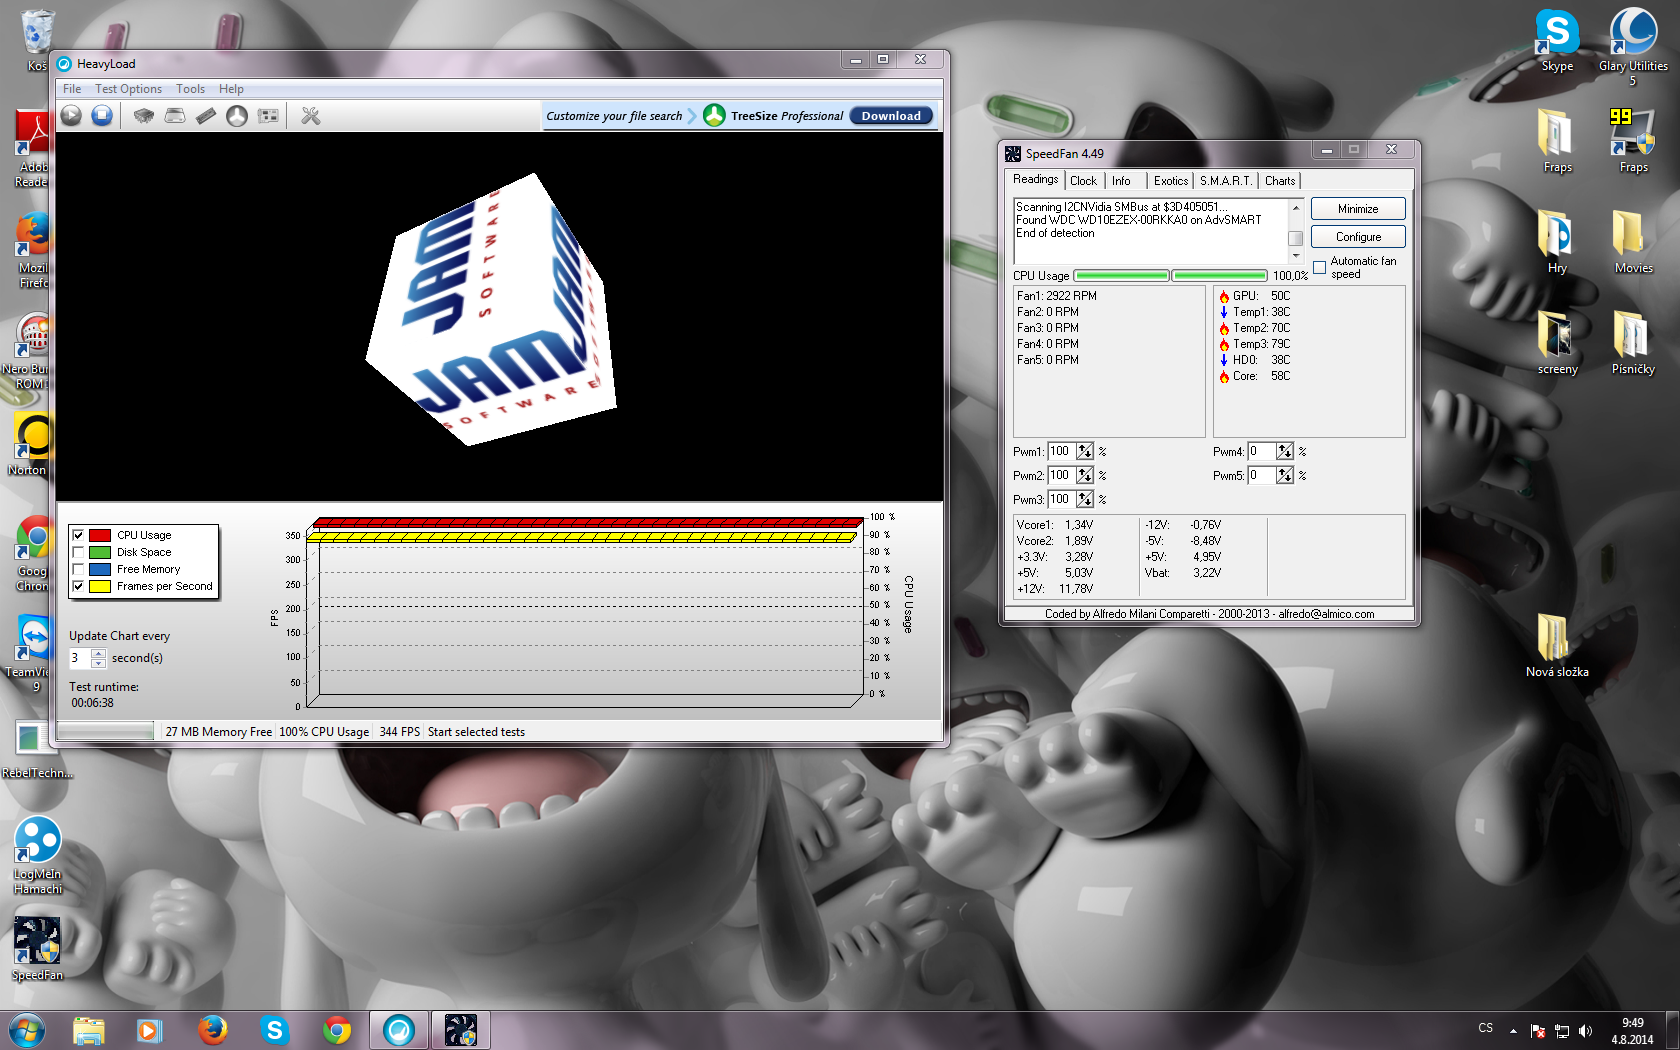Click the TreeSize Professional green logo
Screen dimensions: 1680x1050
click(x=714, y=116)
